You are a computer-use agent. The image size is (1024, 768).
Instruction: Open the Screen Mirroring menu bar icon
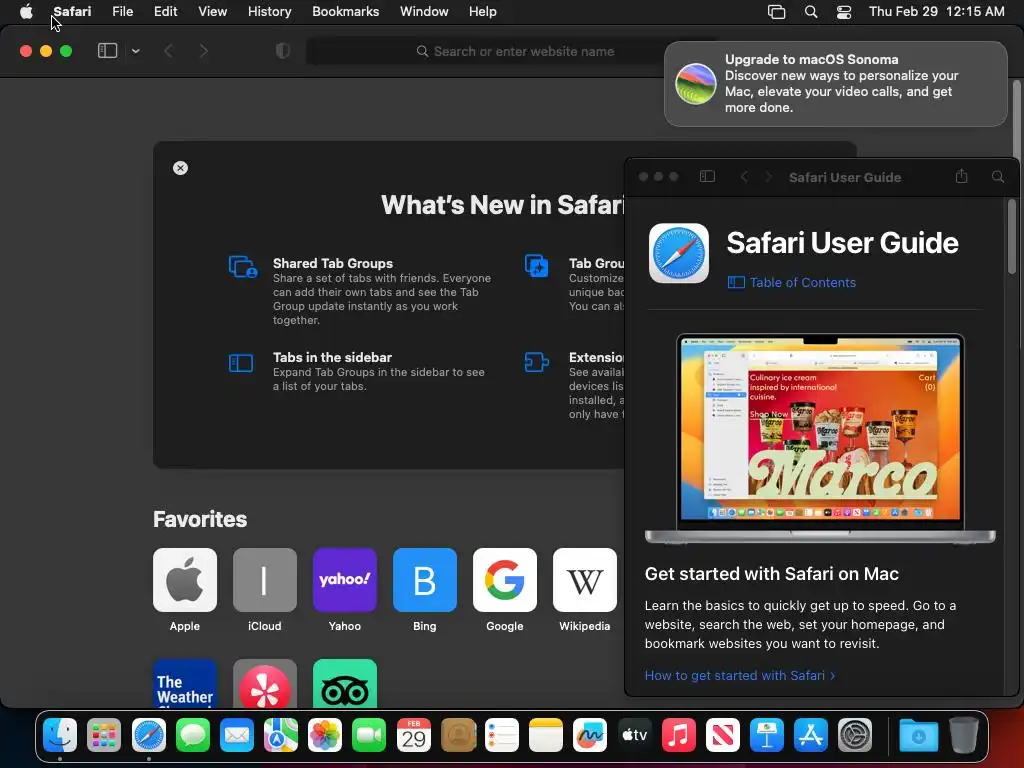(x=776, y=12)
